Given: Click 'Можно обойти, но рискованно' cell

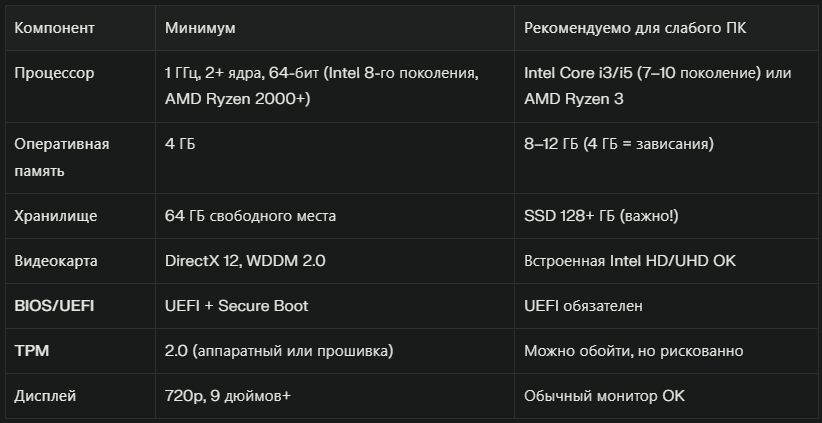Looking at the screenshot, I should (x=633, y=351).
